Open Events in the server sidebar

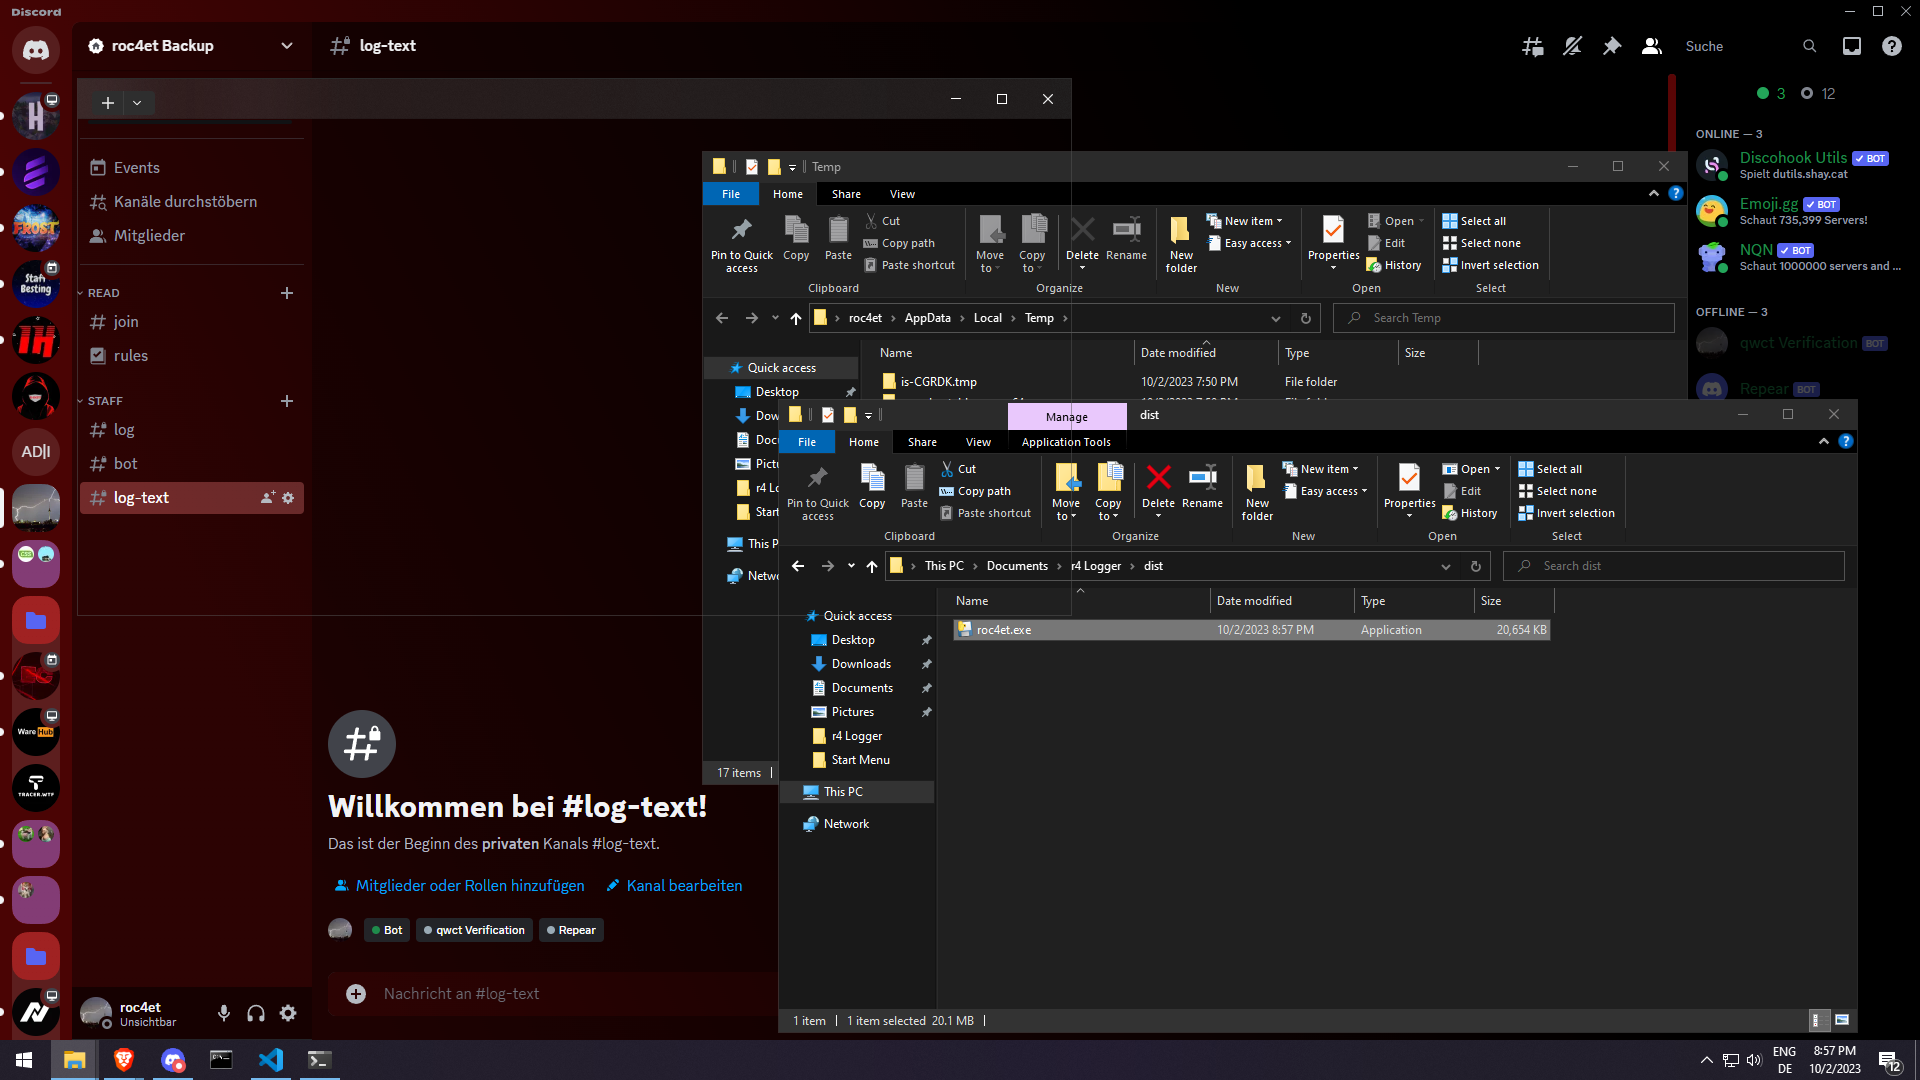tap(190, 168)
